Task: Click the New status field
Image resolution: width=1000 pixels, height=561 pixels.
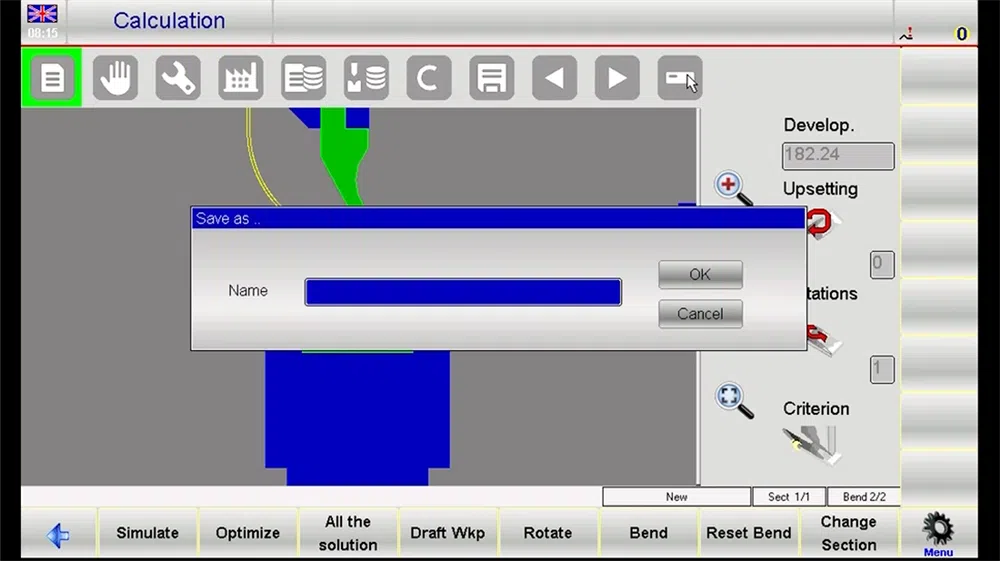Action: point(677,497)
